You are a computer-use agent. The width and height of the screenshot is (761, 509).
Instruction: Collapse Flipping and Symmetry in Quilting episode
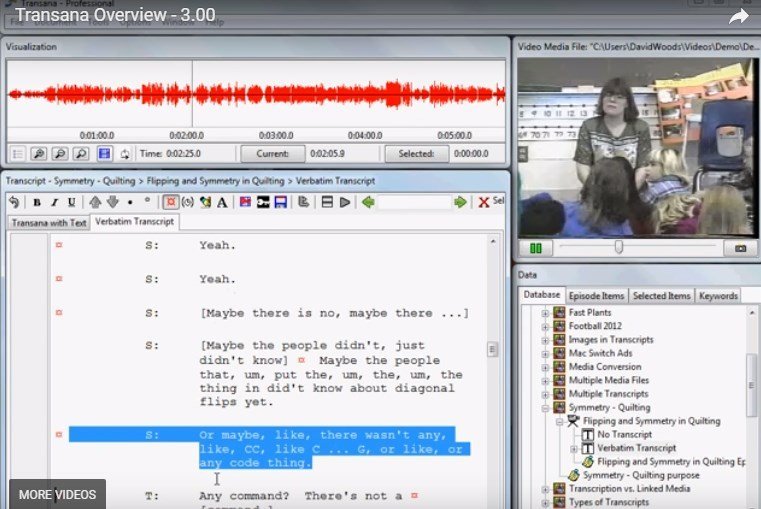[x=559, y=422]
